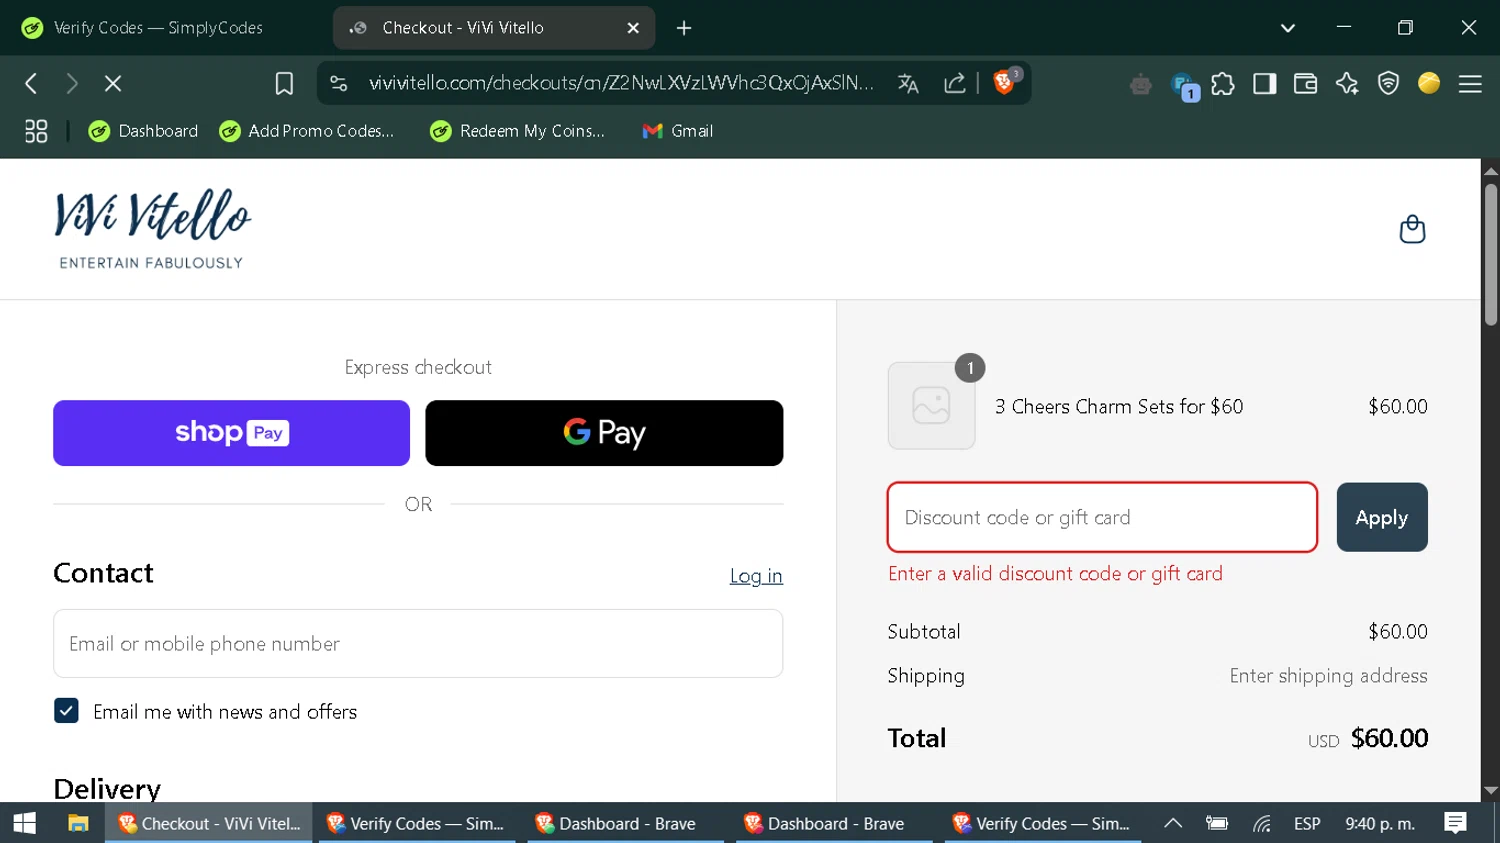Open the shopping bag cart icon
Image resolution: width=1500 pixels, height=843 pixels.
1412,229
